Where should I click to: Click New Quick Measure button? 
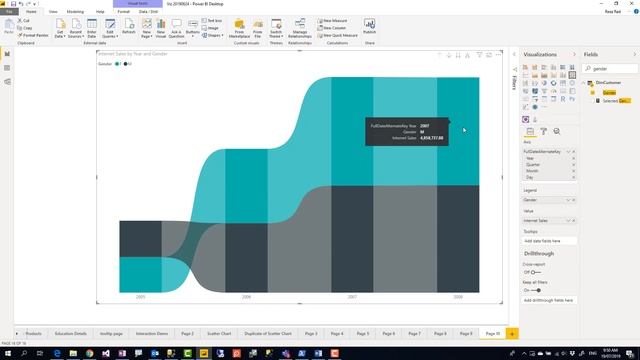tap(338, 36)
